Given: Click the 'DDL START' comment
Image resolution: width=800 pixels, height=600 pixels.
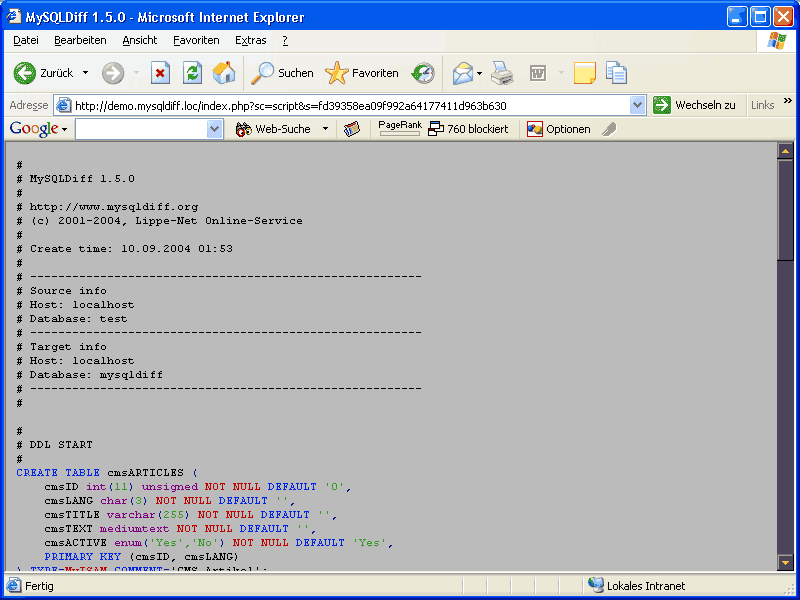Looking at the screenshot, I should (x=55, y=445).
